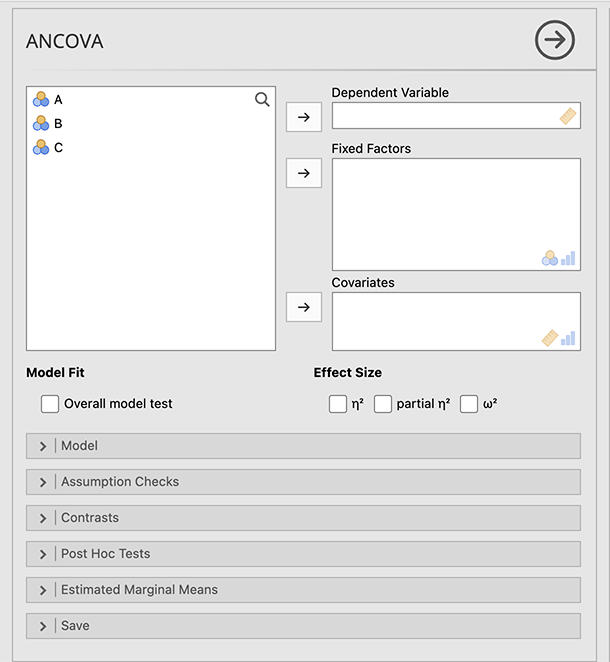Click the run analysis arrow circle icon
The height and width of the screenshot is (662, 610).
(555, 41)
